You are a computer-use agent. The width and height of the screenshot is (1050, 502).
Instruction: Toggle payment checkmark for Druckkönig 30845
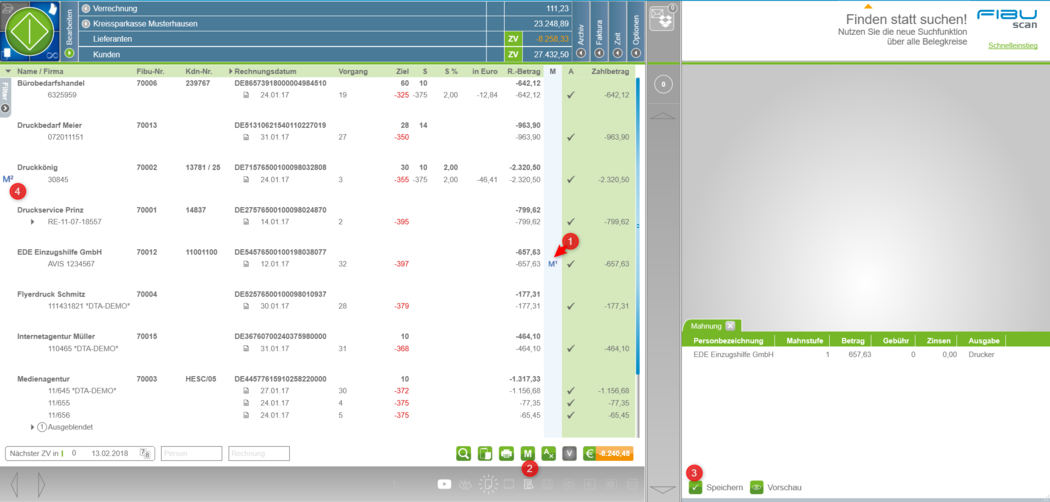[570, 180]
